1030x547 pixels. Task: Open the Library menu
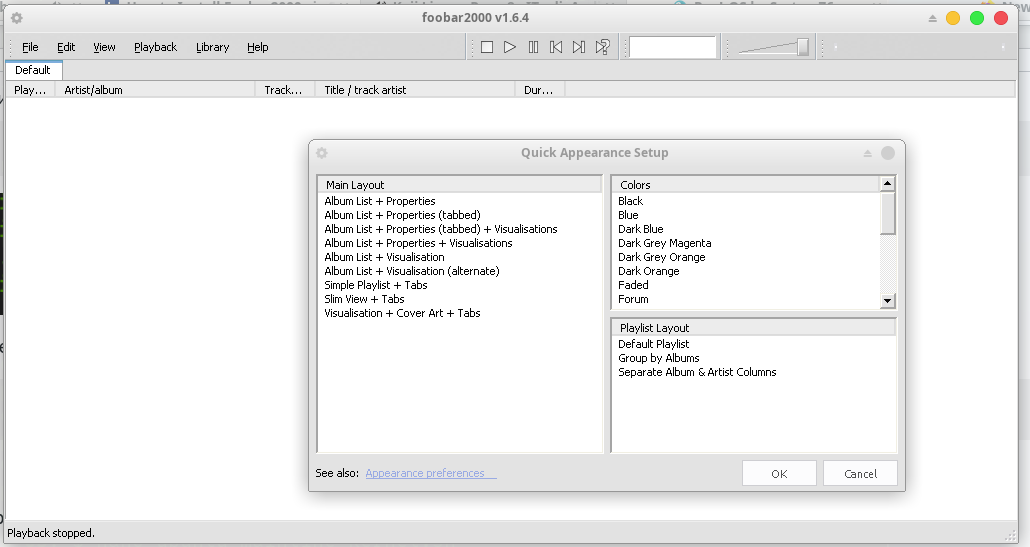tap(212, 47)
